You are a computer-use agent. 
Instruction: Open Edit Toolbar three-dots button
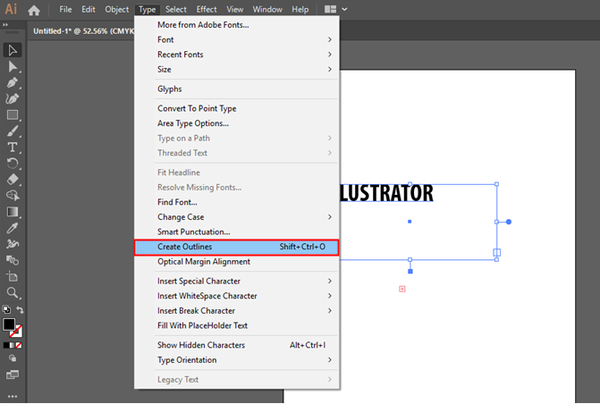[12, 396]
